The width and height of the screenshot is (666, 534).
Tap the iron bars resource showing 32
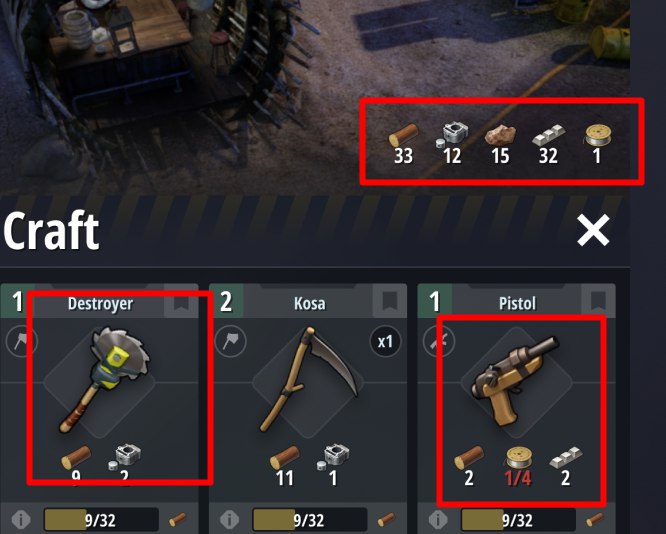click(548, 144)
